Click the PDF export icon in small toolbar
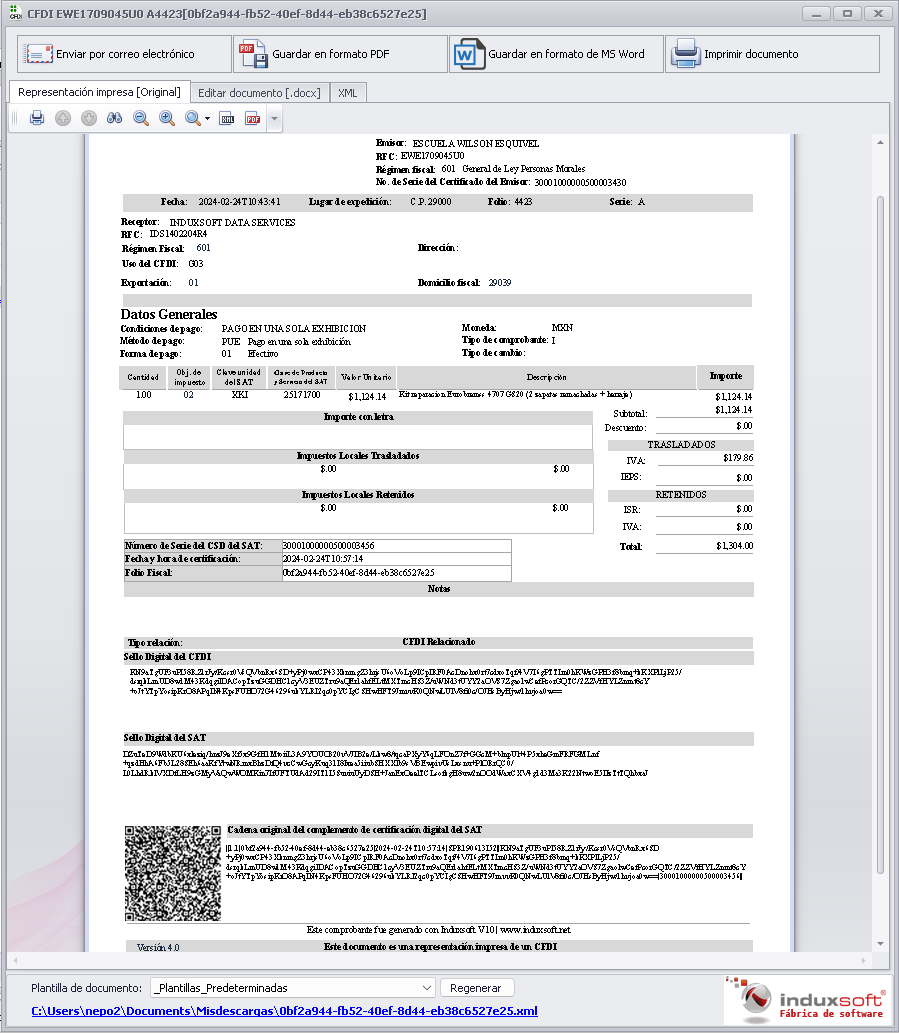899x1033 pixels. 253,118
